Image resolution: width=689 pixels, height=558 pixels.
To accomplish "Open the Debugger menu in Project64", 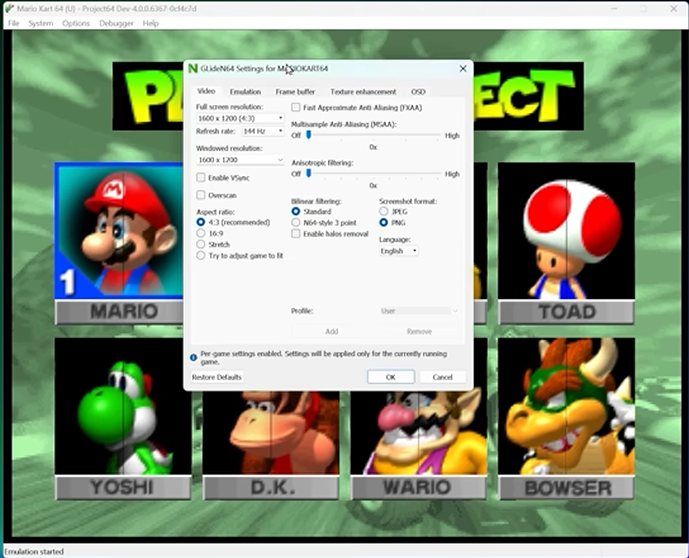I will coord(116,23).
